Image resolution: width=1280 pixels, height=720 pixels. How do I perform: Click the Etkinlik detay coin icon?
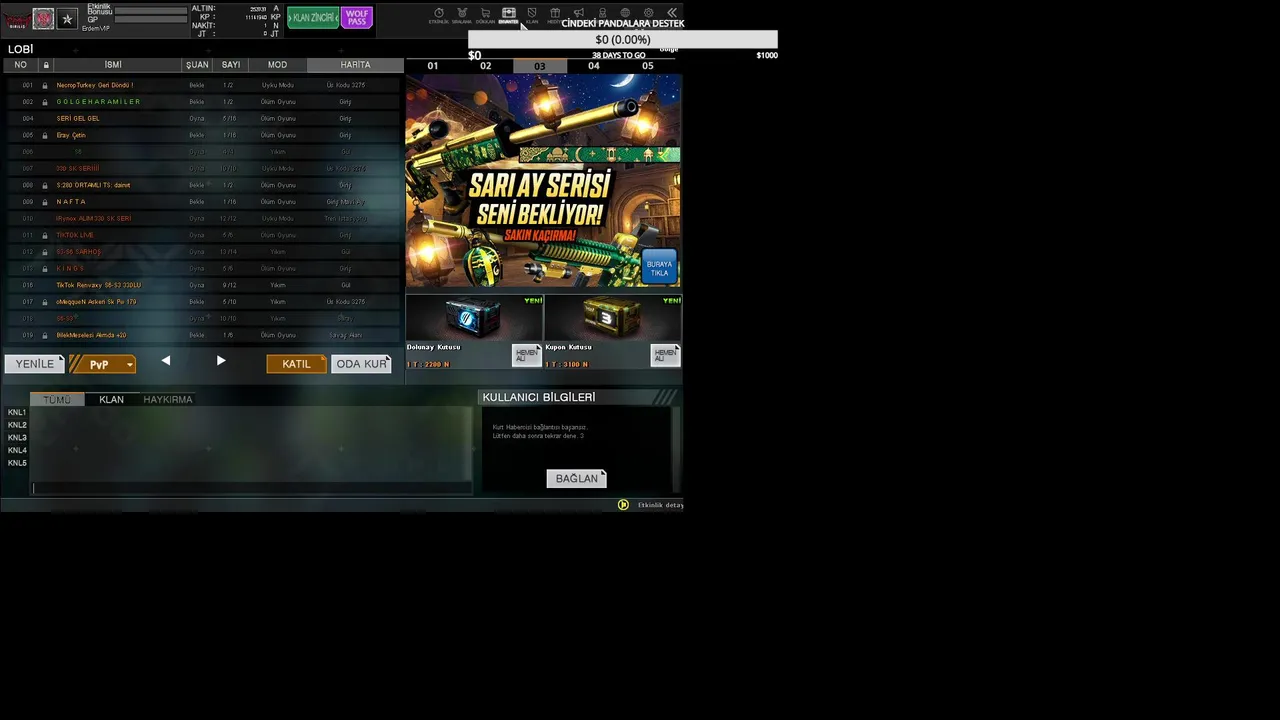tap(623, 505)
